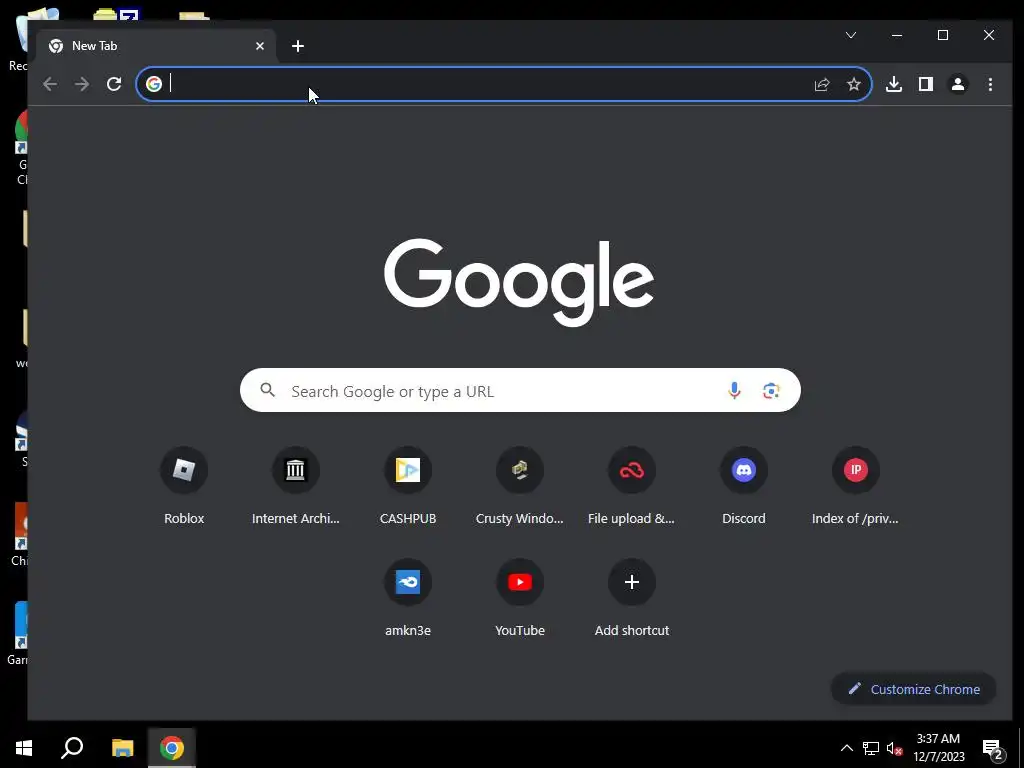
Task: Open the Roblox shortcut
Action: tap(184, 487)
